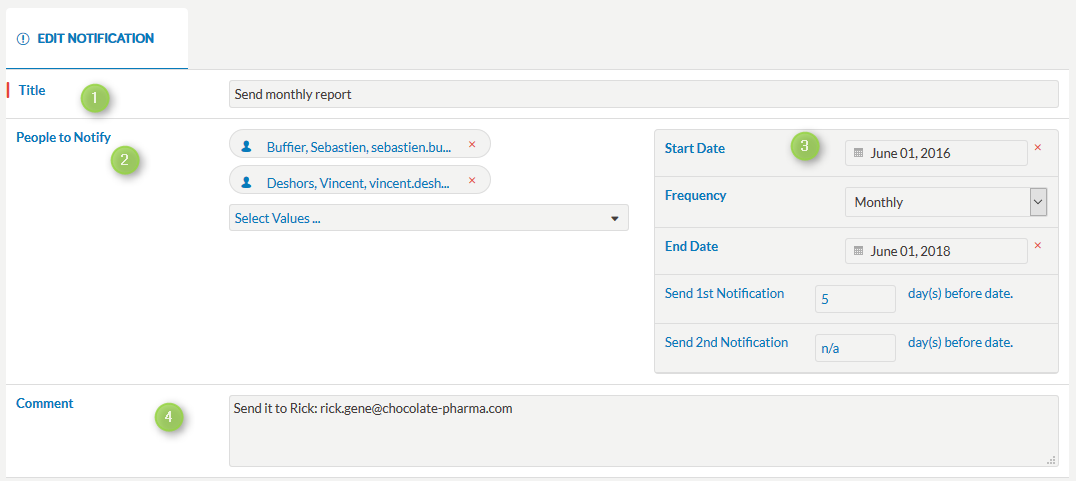Select the Edit Notification tab

coord(97,38)
